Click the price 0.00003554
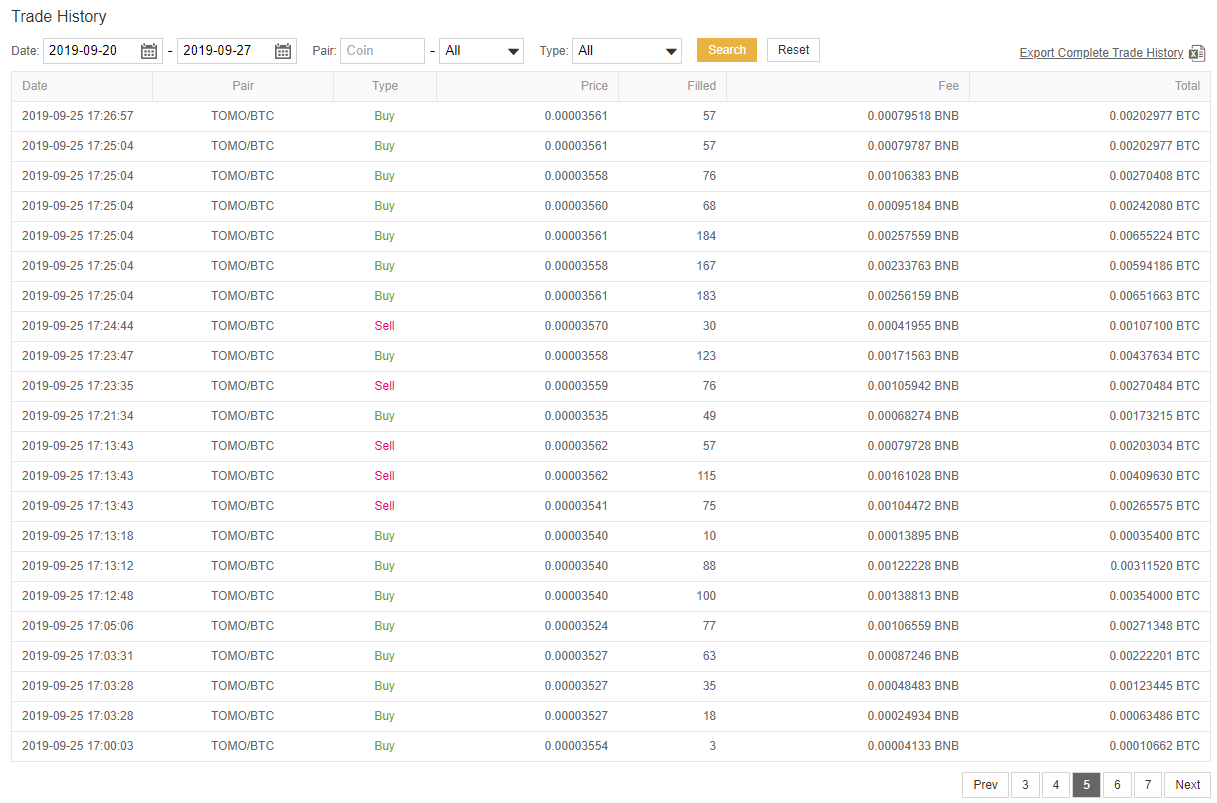 tap(576, 746)
